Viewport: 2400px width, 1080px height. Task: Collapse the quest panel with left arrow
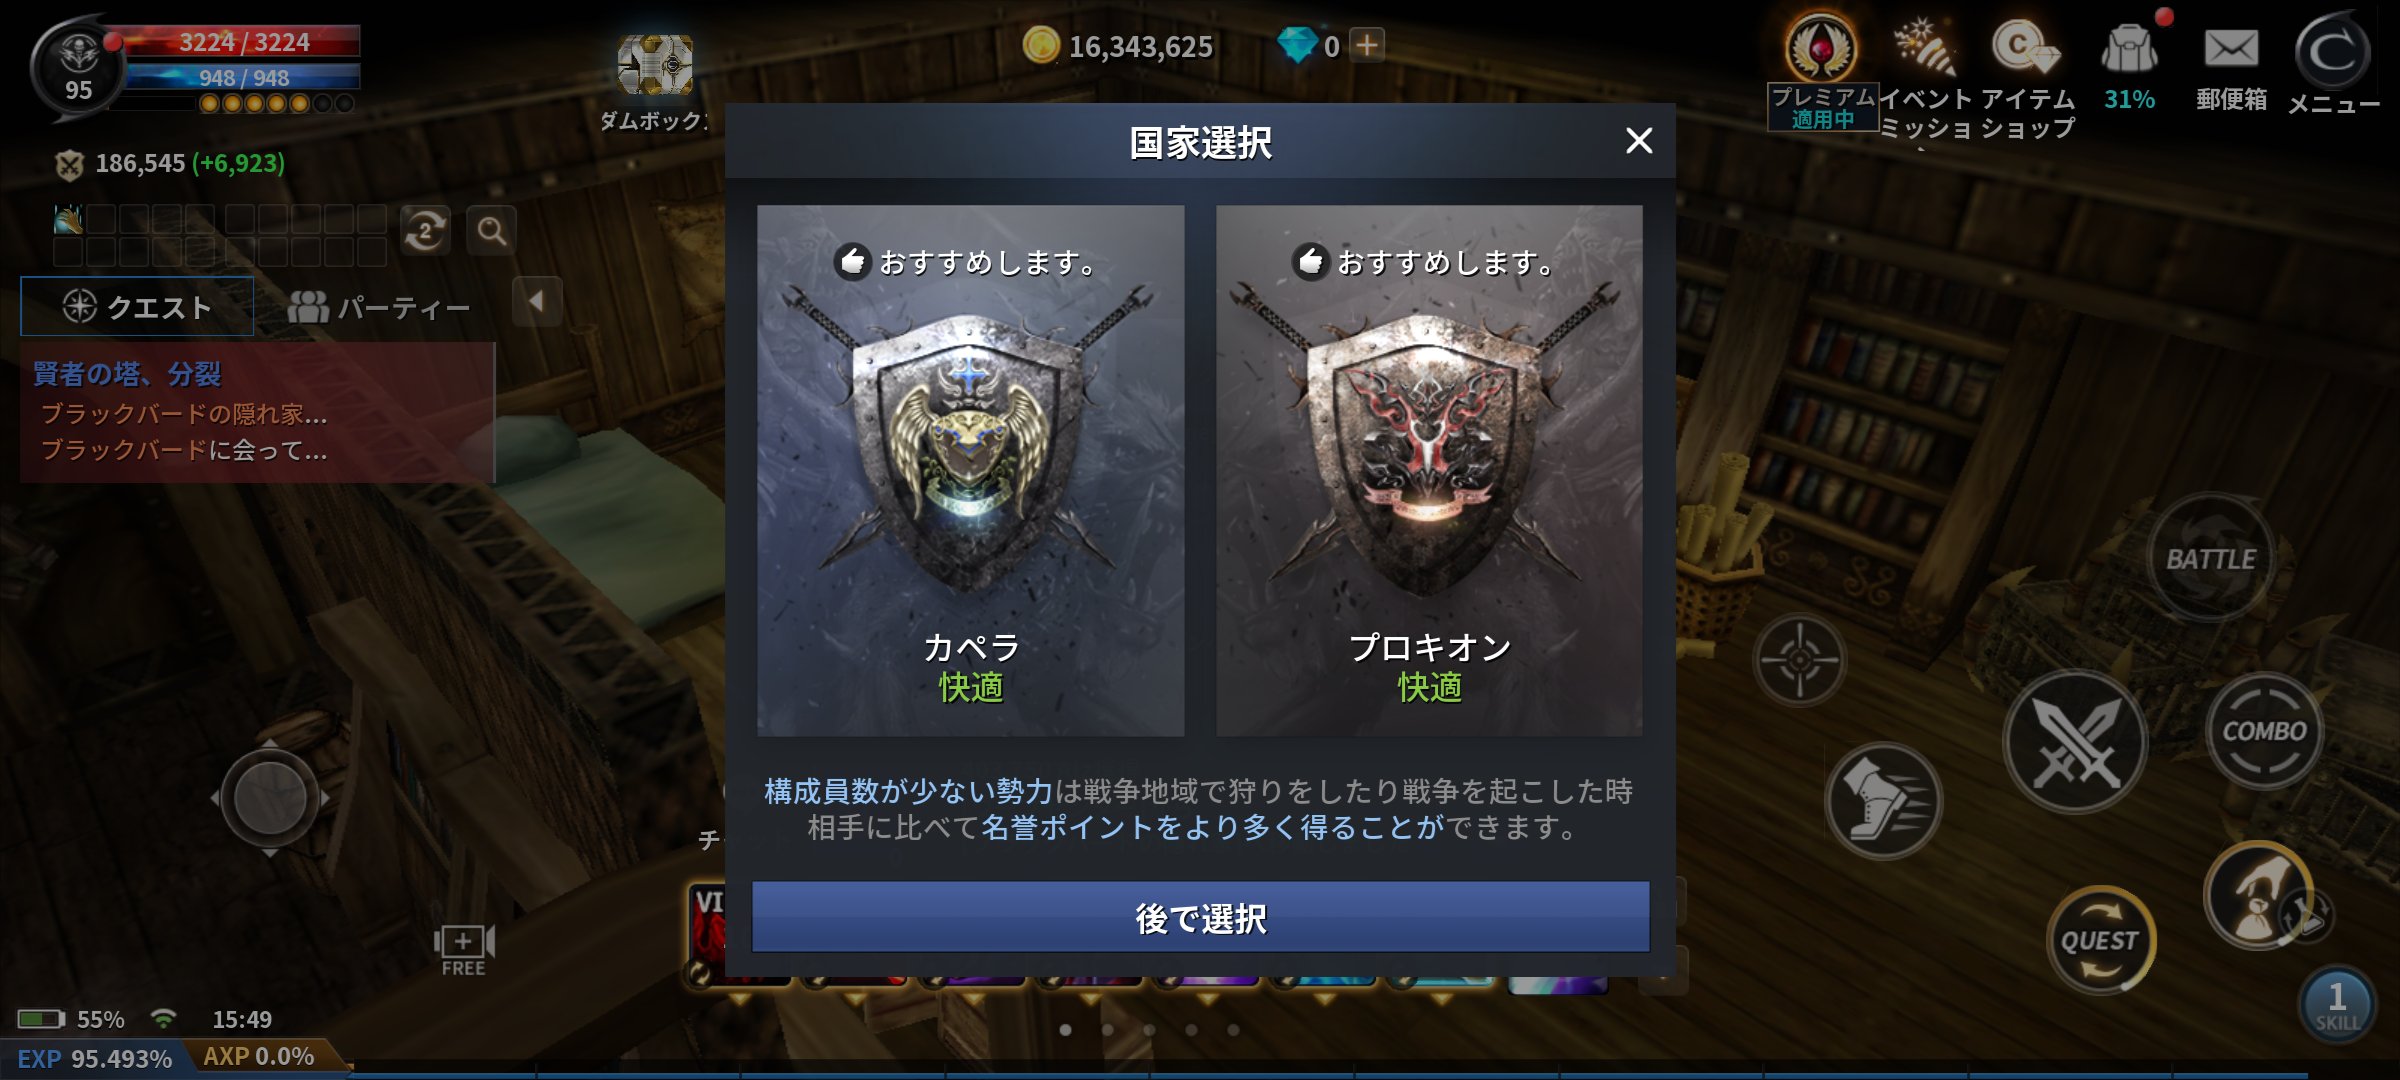pos(537,301)
